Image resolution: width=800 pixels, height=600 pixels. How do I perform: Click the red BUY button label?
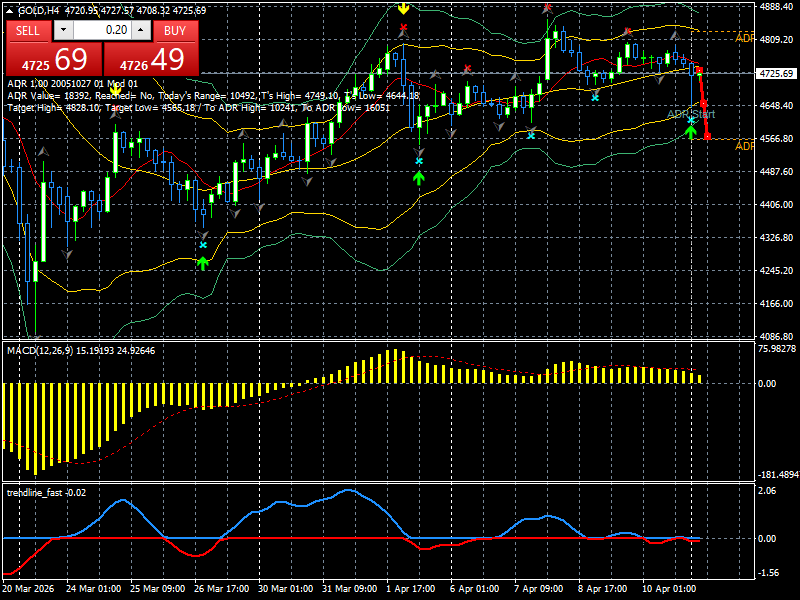(x=175, y=31)
